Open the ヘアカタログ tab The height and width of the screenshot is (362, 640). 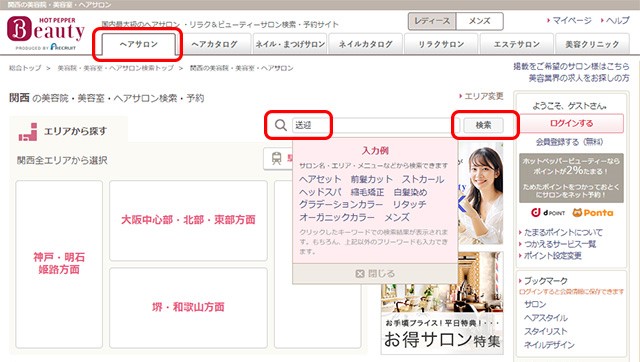(214, 44)
